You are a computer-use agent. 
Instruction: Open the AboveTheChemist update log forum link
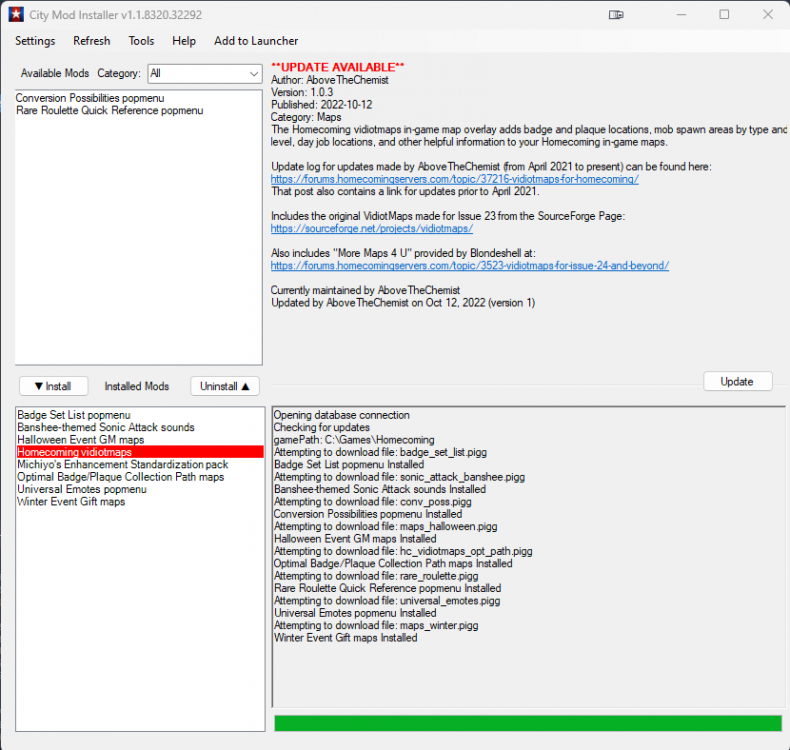454,179
